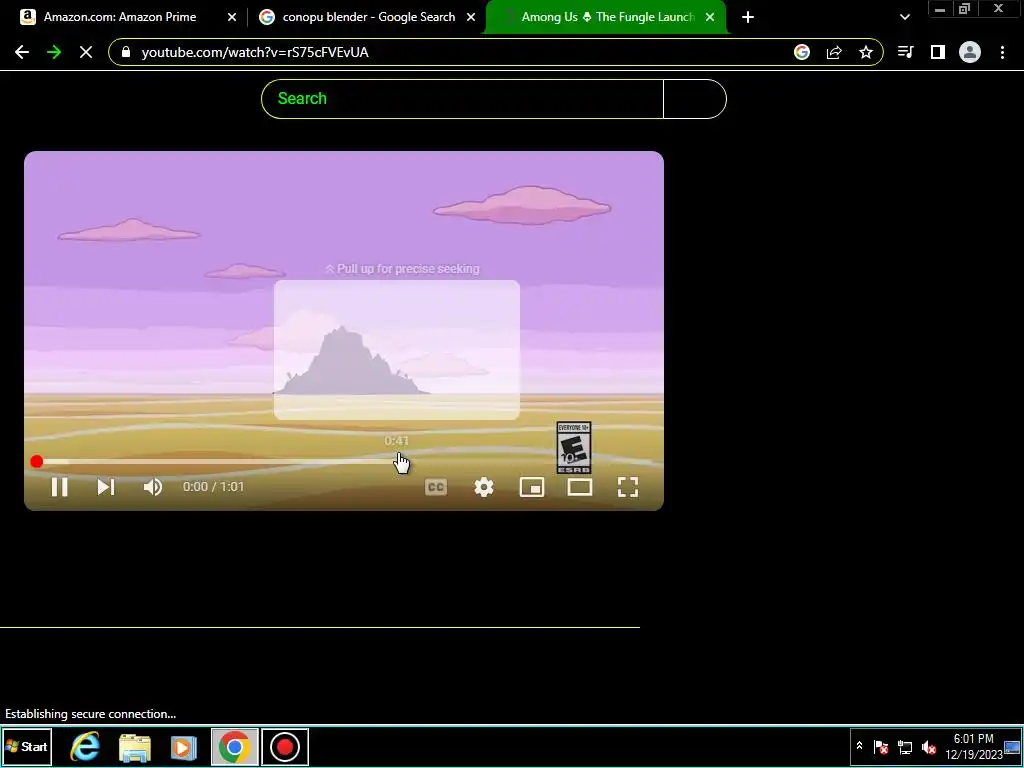Image resolution: width=1024 pixels, height=768 pixels.
Task: Close the conopu blender tab
Action: coord(471,17)
